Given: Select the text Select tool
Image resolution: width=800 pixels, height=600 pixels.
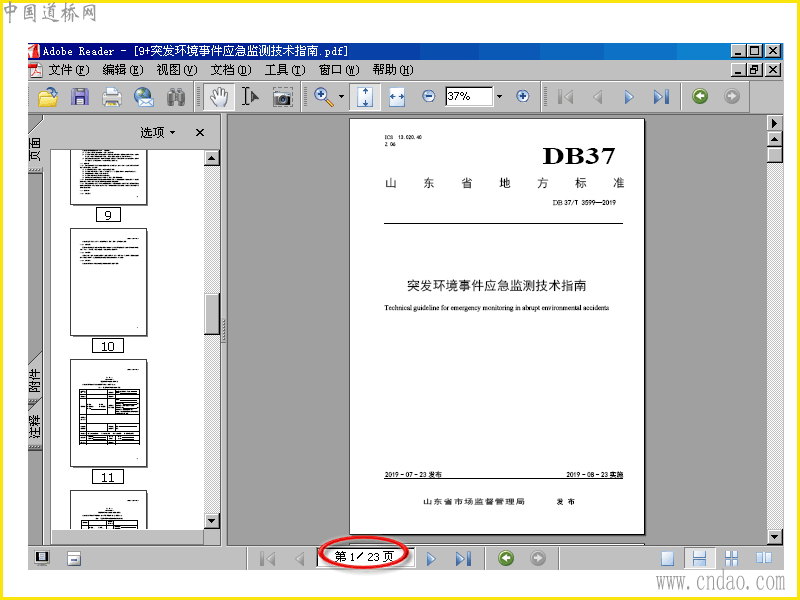Looking at the screenshot, I should (x=250, y=96).
